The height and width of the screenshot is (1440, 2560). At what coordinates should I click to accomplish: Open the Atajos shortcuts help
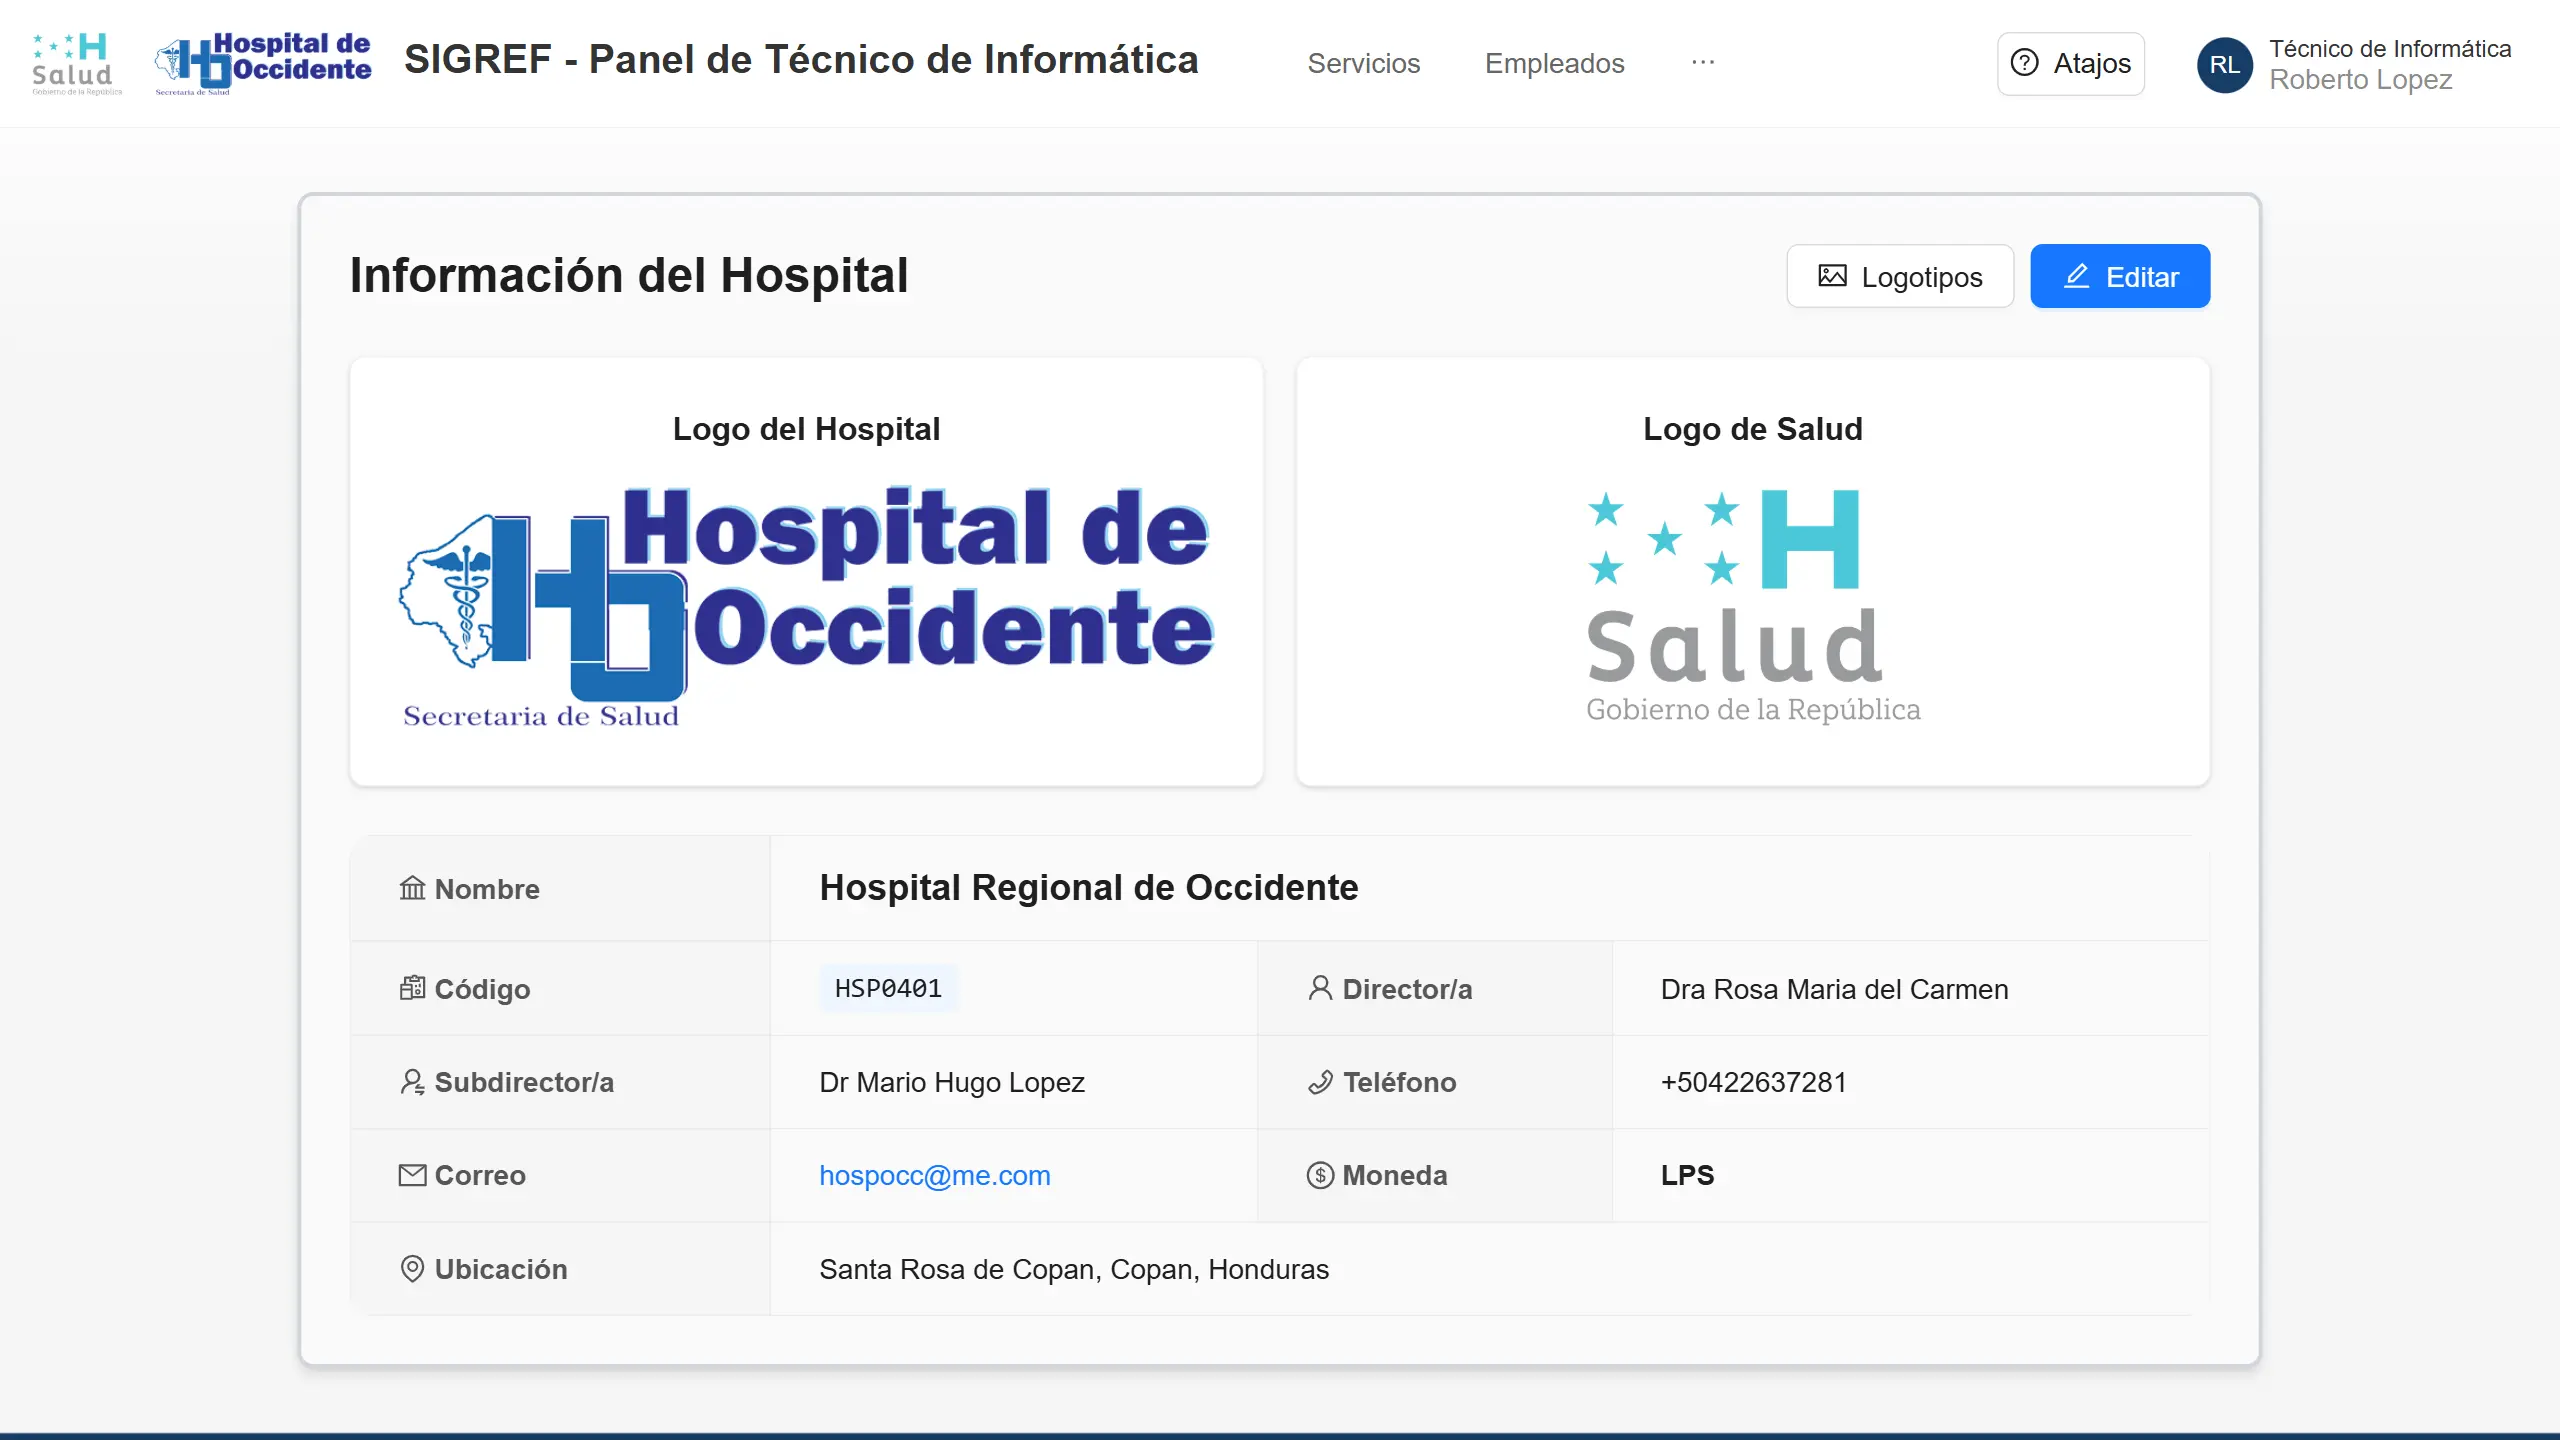pyautogui.click(x=2070, y=64)
